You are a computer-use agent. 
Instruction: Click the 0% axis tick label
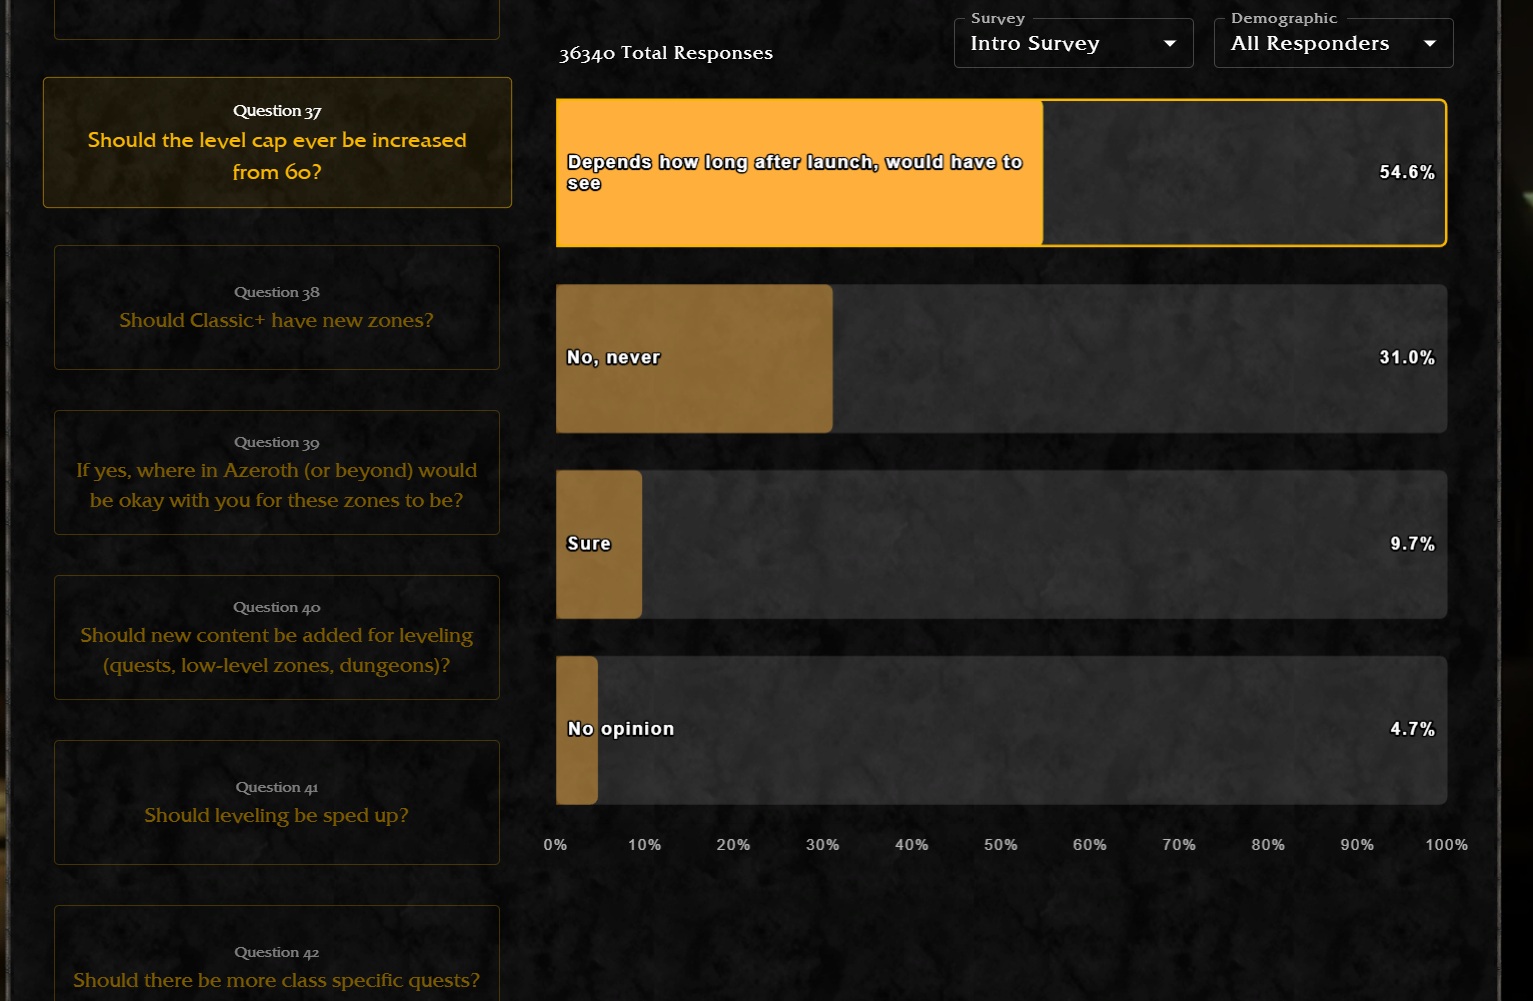point(555,845)
